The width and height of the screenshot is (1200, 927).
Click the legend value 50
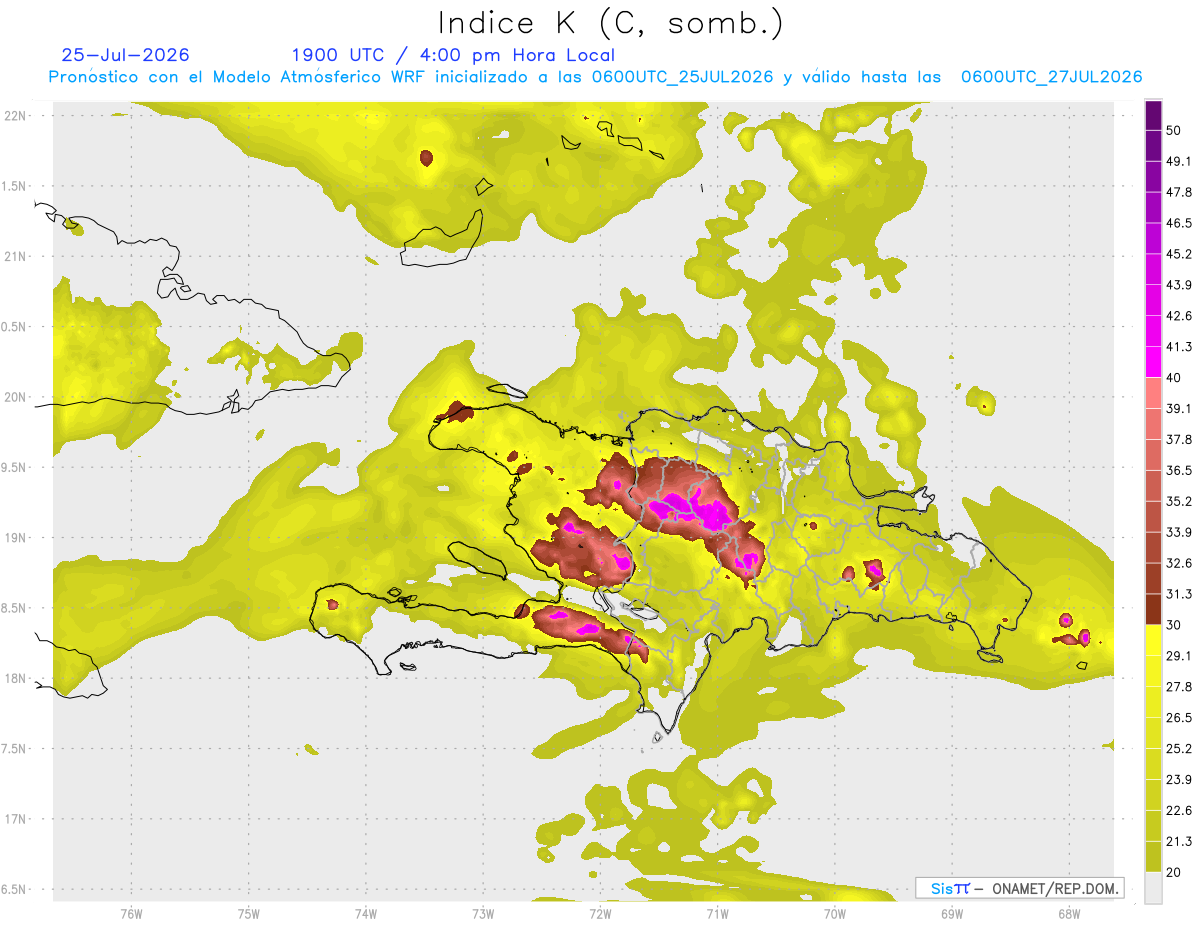(x=1175, y=131)
